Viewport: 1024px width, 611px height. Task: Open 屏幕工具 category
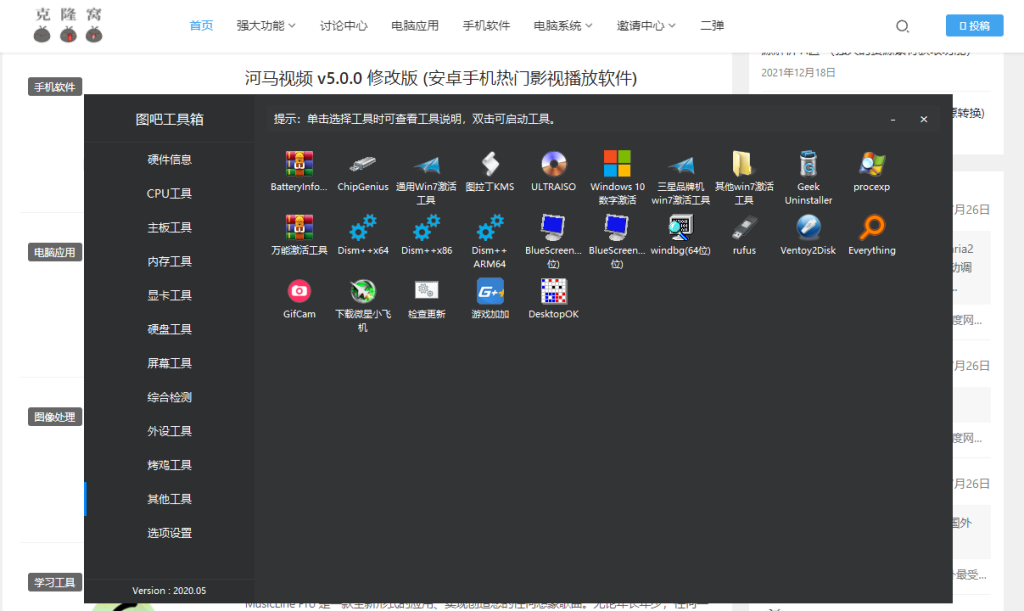coord(169,363)
